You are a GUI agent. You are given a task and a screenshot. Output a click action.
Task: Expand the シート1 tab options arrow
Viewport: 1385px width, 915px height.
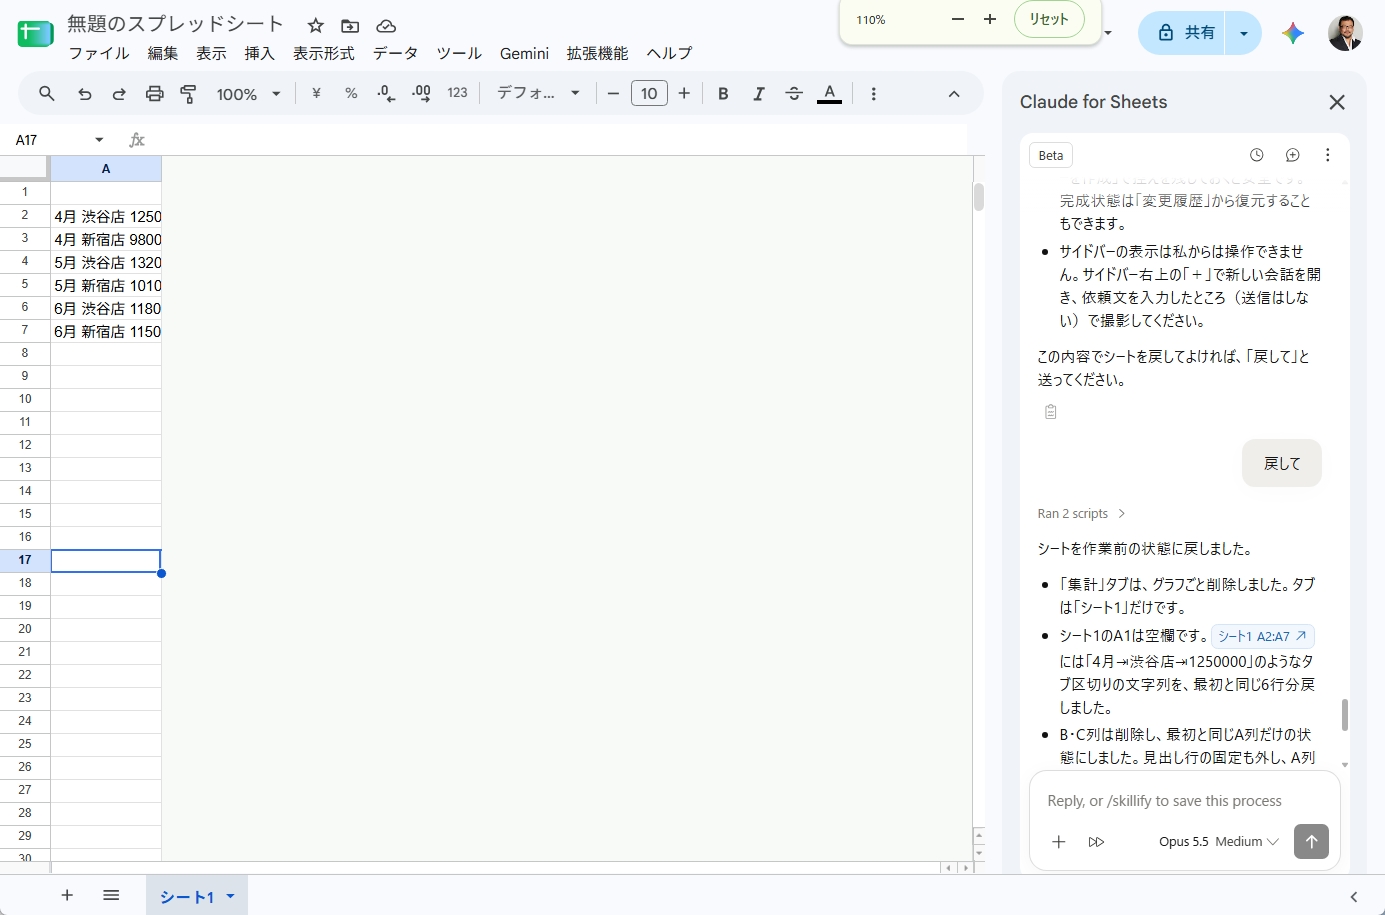click(230, 896)
